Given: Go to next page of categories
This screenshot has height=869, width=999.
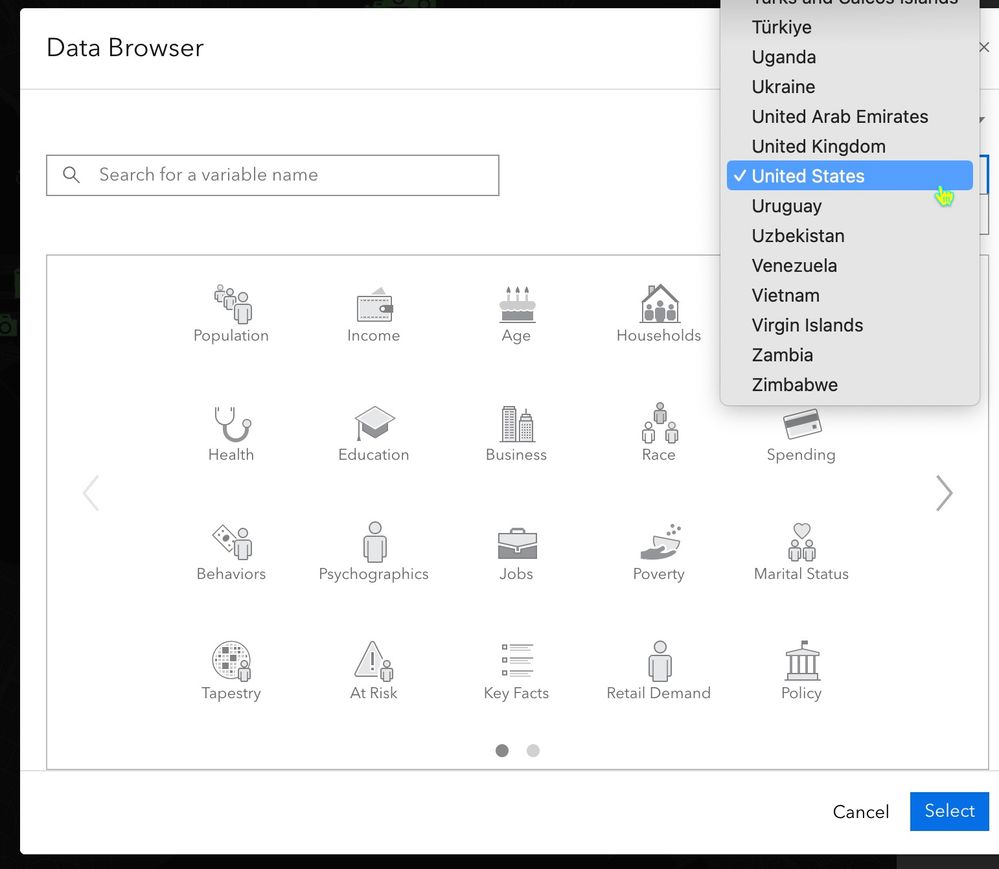Looking at the screenshot, I should [944, 492].
